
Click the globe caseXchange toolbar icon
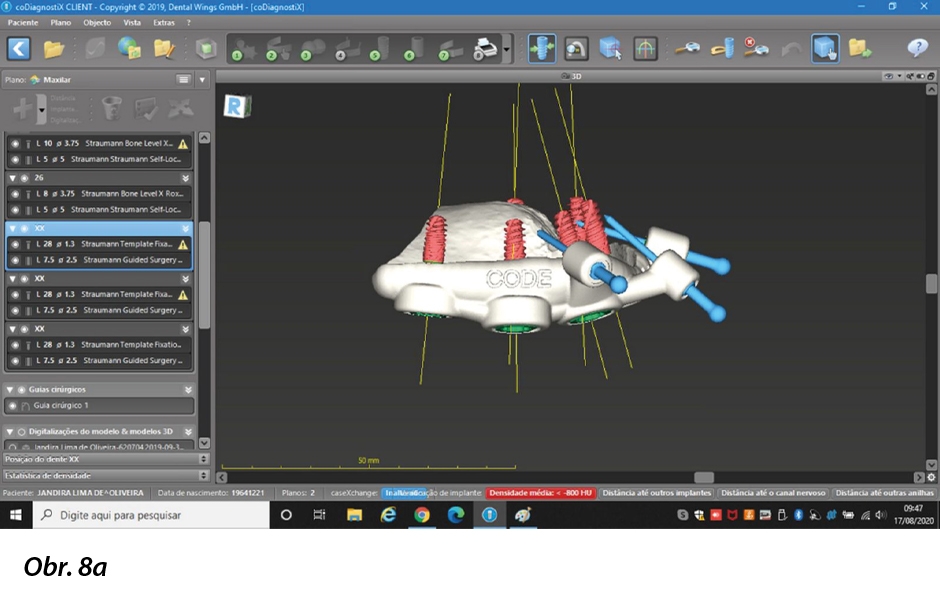pyautogui.click(x=129, y=49)
